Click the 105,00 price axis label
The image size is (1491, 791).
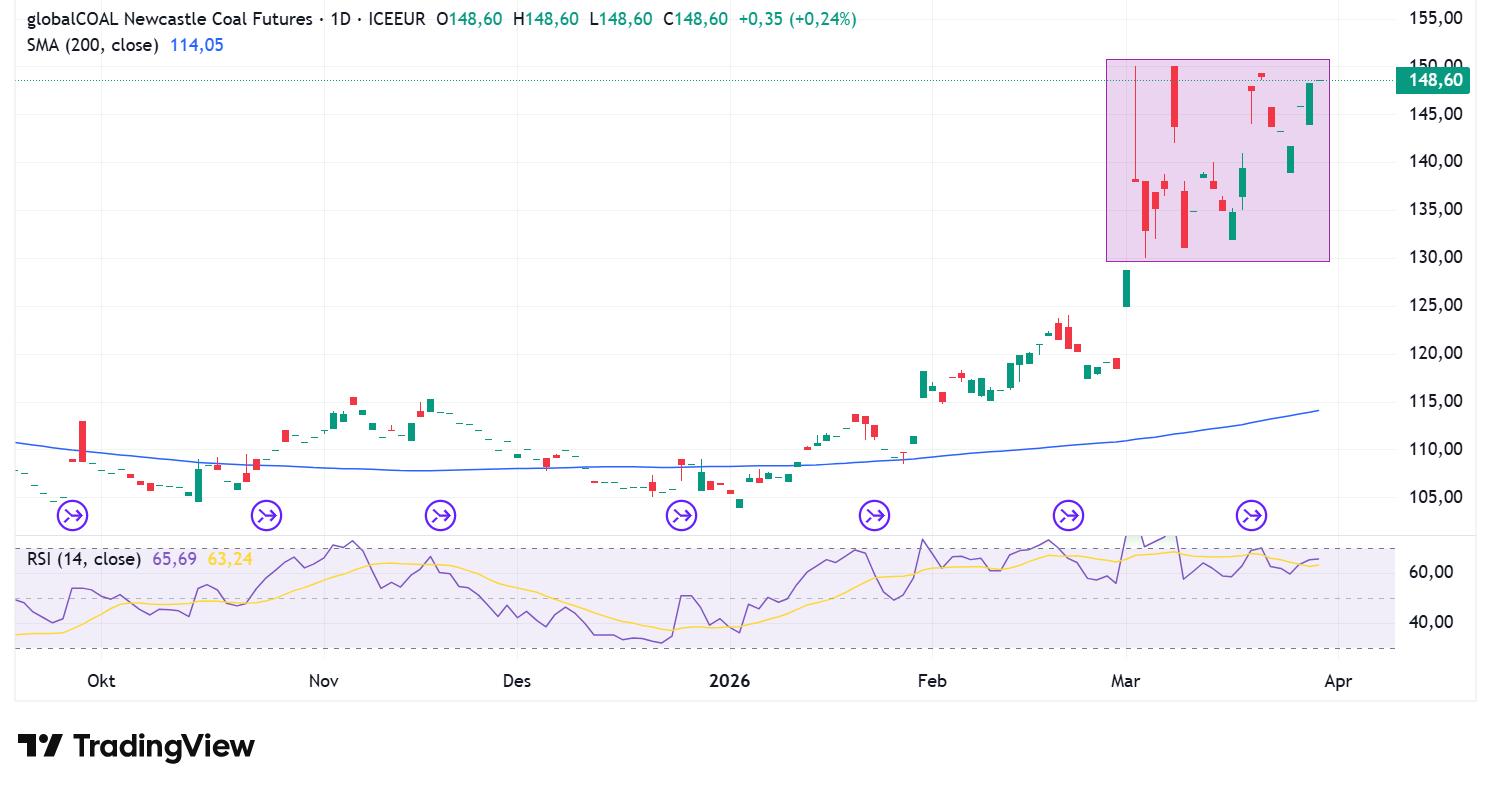[x=1434, y=497]
